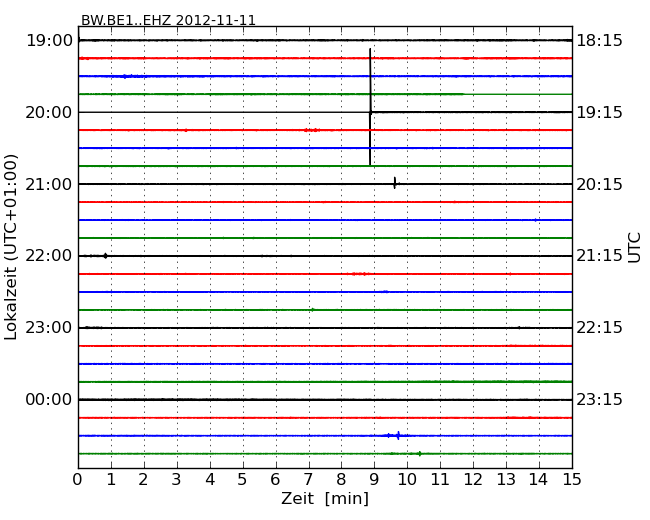Click the 19:00 local time label
This screenshot has height=520, width=650.
(x=49, y=41)
